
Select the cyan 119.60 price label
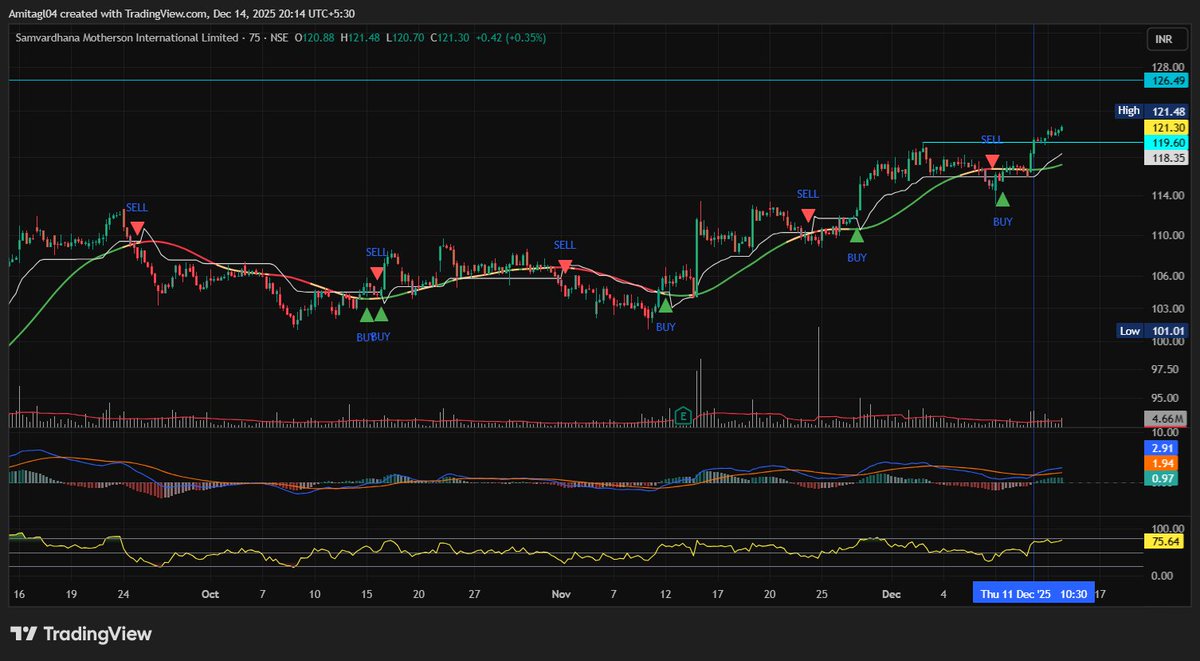1165,143
